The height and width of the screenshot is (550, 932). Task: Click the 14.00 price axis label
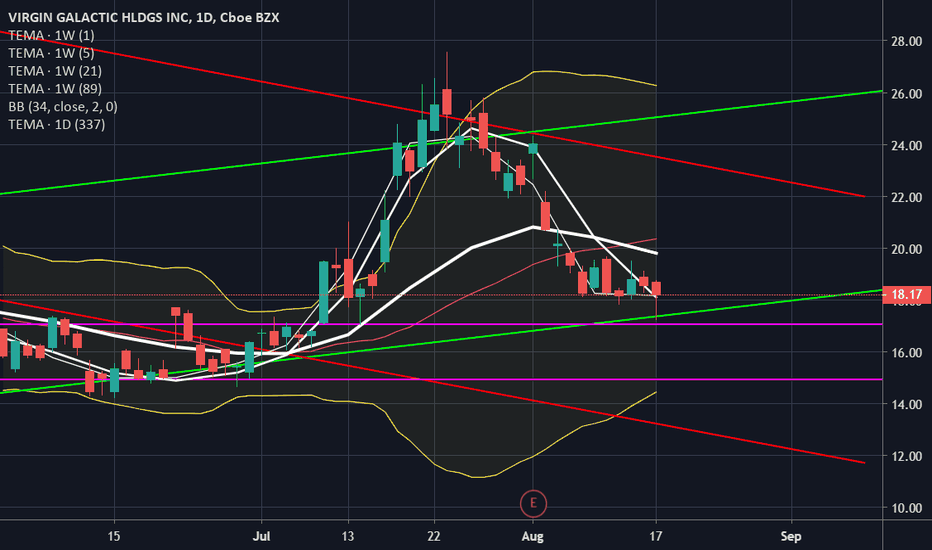906,404
